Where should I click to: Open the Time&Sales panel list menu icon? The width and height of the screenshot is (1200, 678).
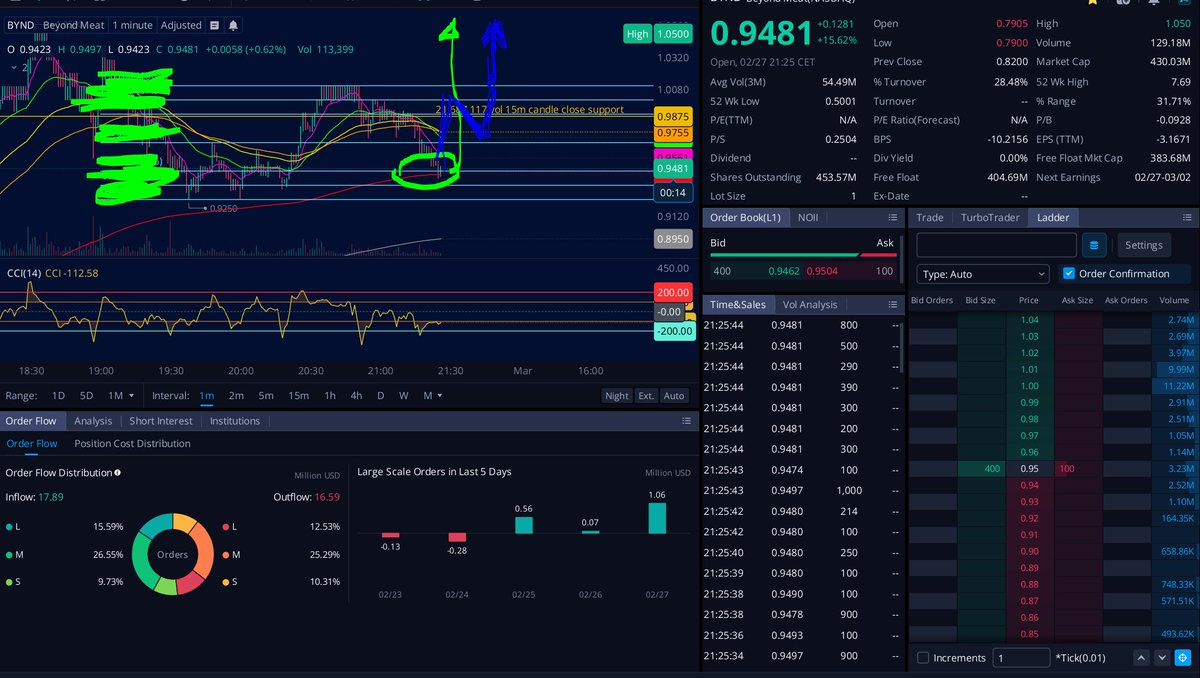point(892,304)
